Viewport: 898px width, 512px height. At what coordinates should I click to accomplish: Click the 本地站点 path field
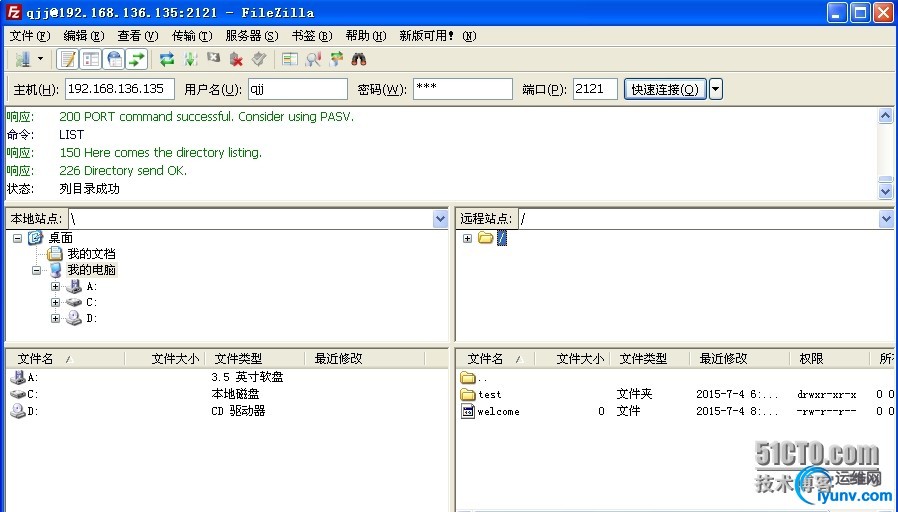click(x=251, y=219)
